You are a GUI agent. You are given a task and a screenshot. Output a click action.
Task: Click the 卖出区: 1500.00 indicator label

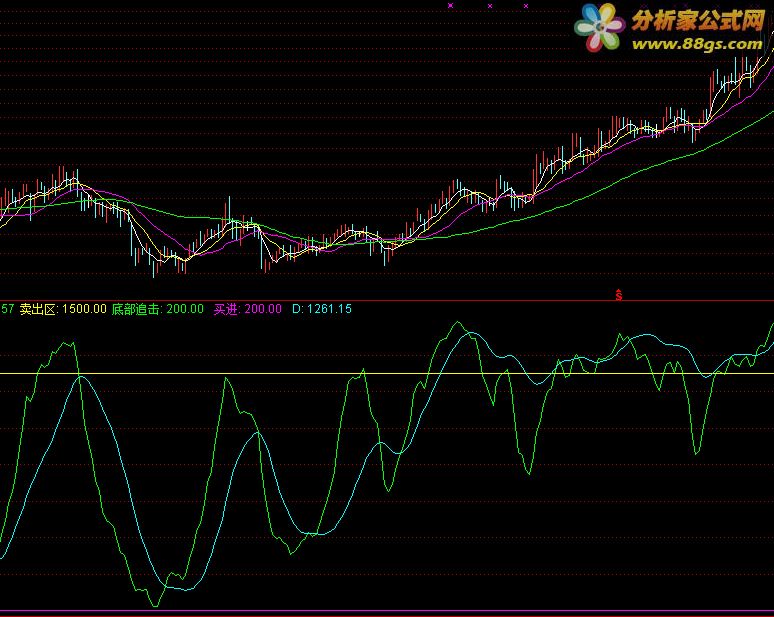tap(63, 309)
